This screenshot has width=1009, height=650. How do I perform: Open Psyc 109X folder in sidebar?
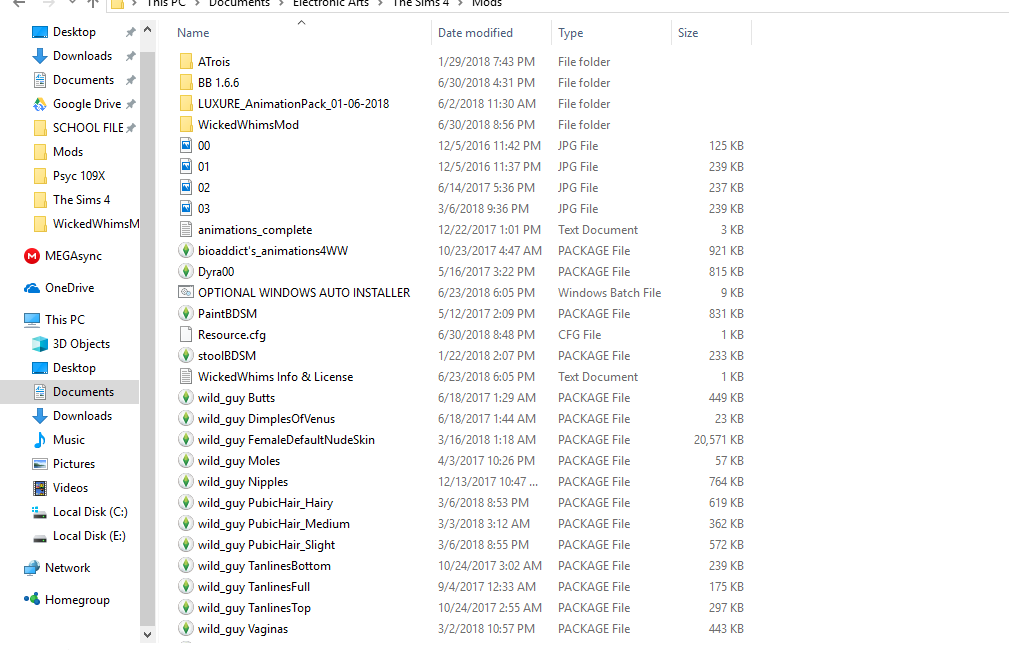[x=79, y=176]
